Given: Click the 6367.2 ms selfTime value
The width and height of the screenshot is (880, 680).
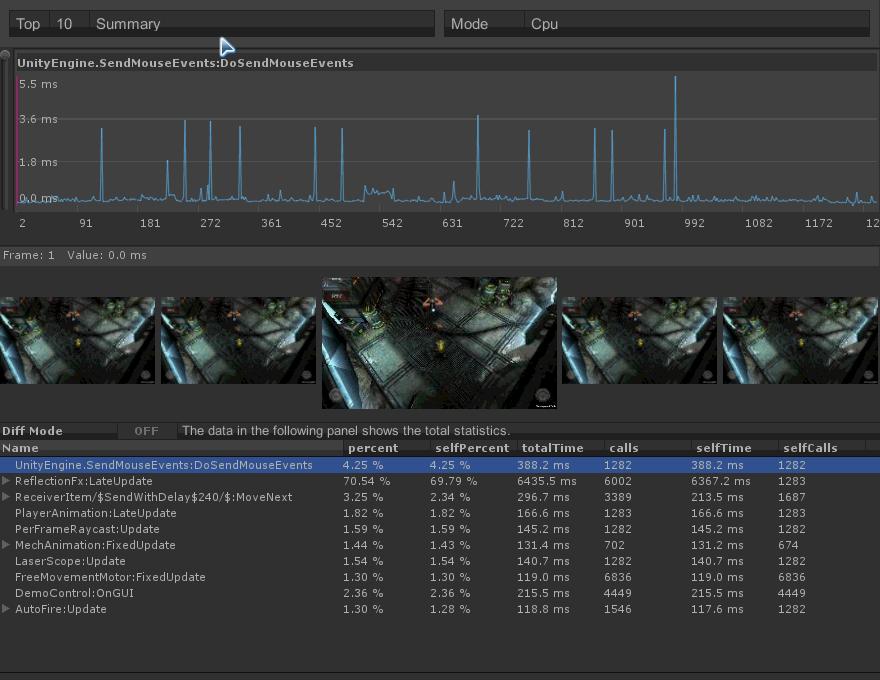Looking at the screenshot, I should pos(720,481).
